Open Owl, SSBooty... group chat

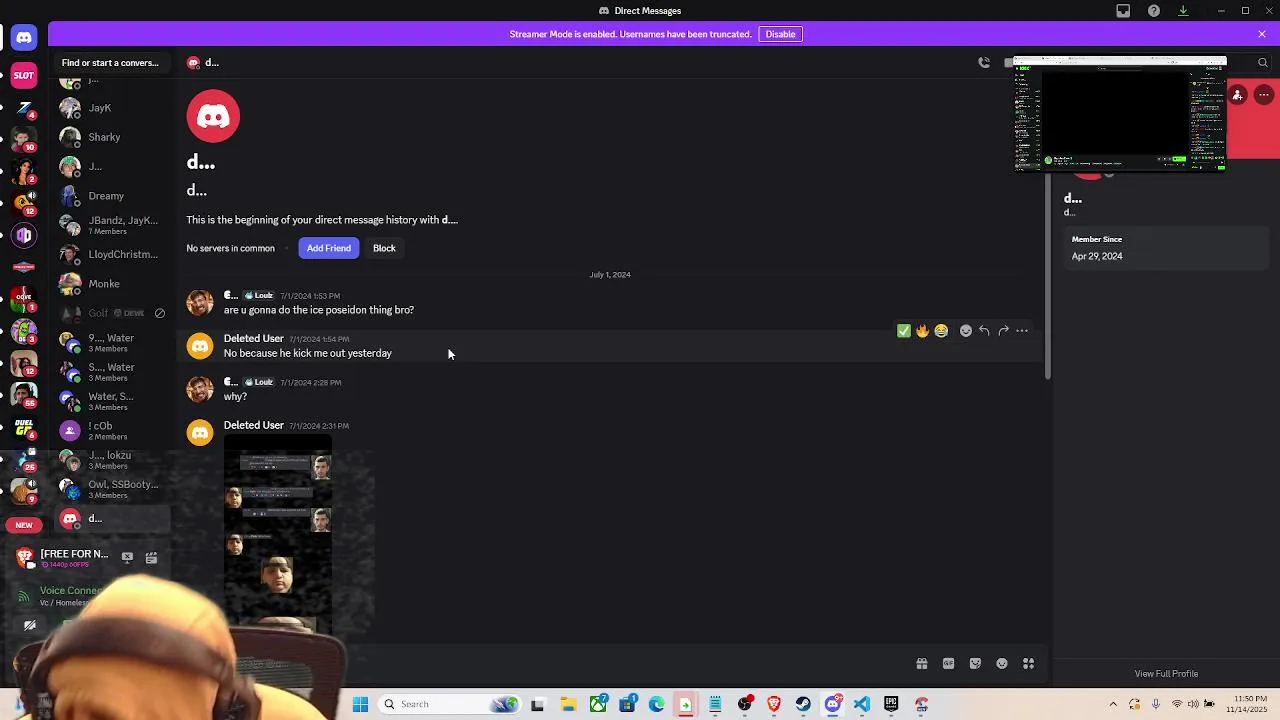(112, 489)
